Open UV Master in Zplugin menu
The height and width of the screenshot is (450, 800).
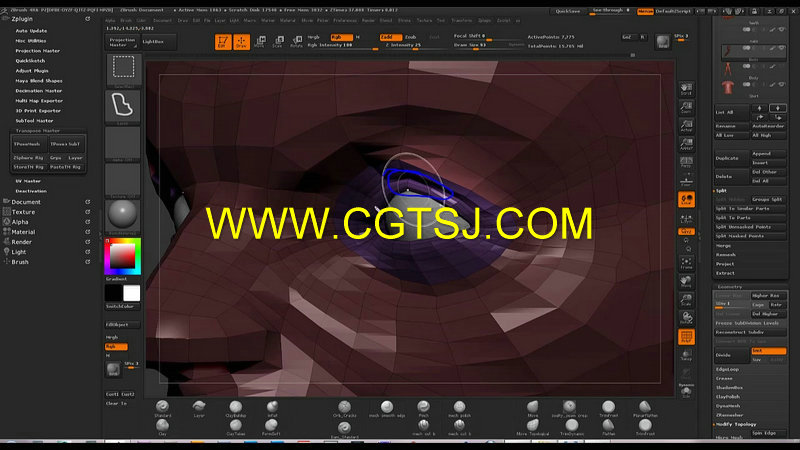coord(28,181)
